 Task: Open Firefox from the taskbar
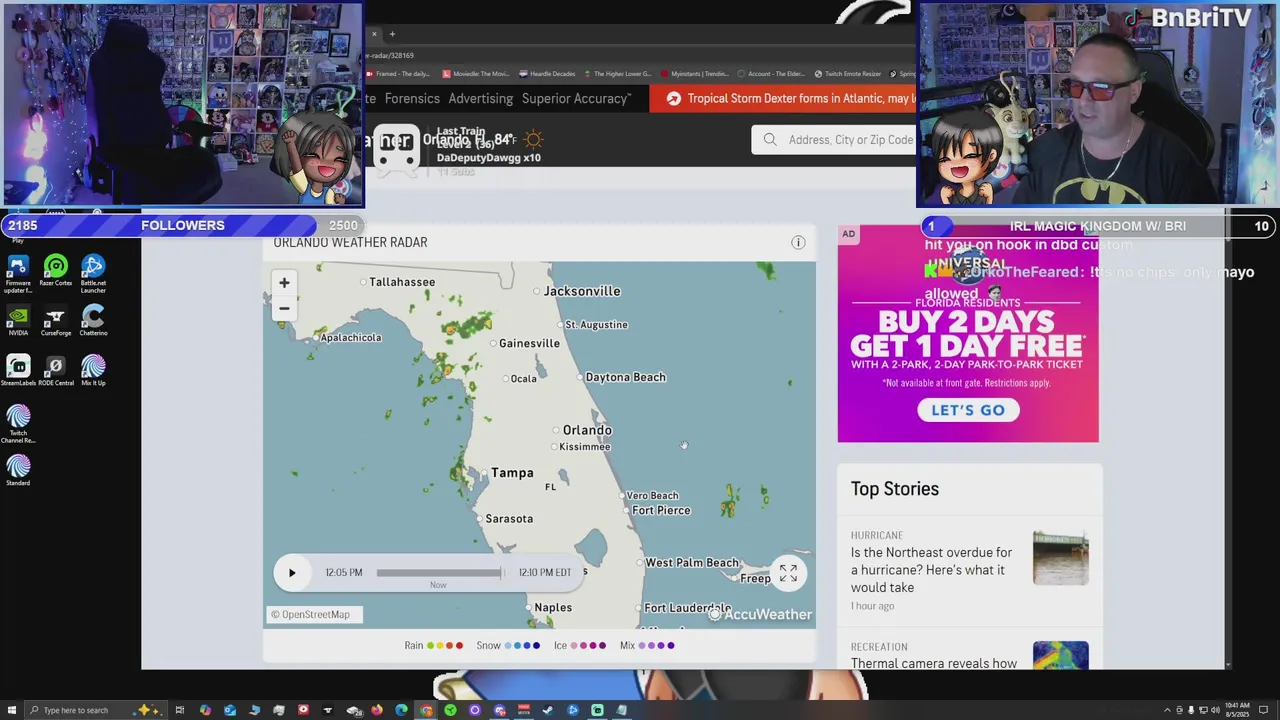coord(377,710)
